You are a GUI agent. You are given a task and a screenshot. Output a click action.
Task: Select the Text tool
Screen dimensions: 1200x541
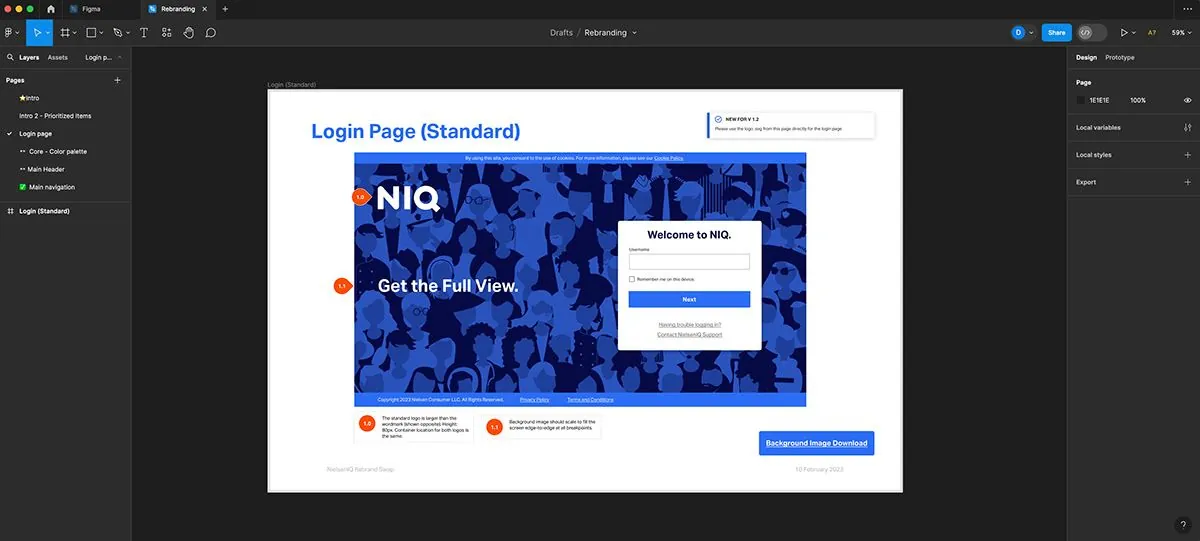point(144,32)
